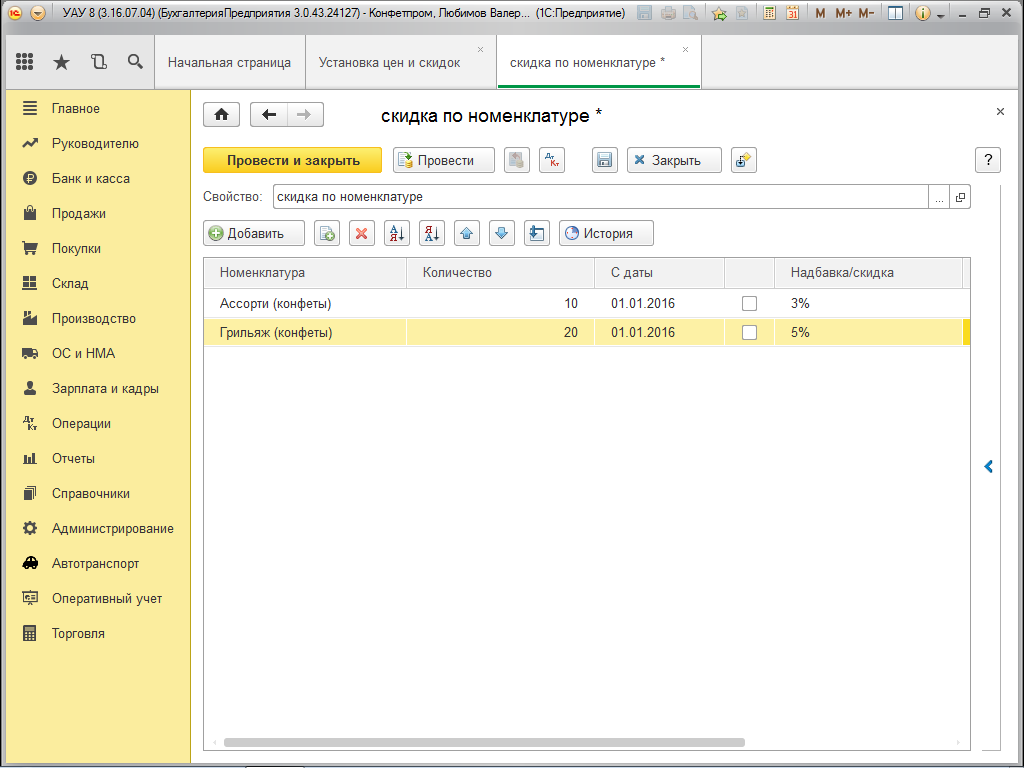
Task: Click the Провести и закрыть button
Action: tap(292, 160)
